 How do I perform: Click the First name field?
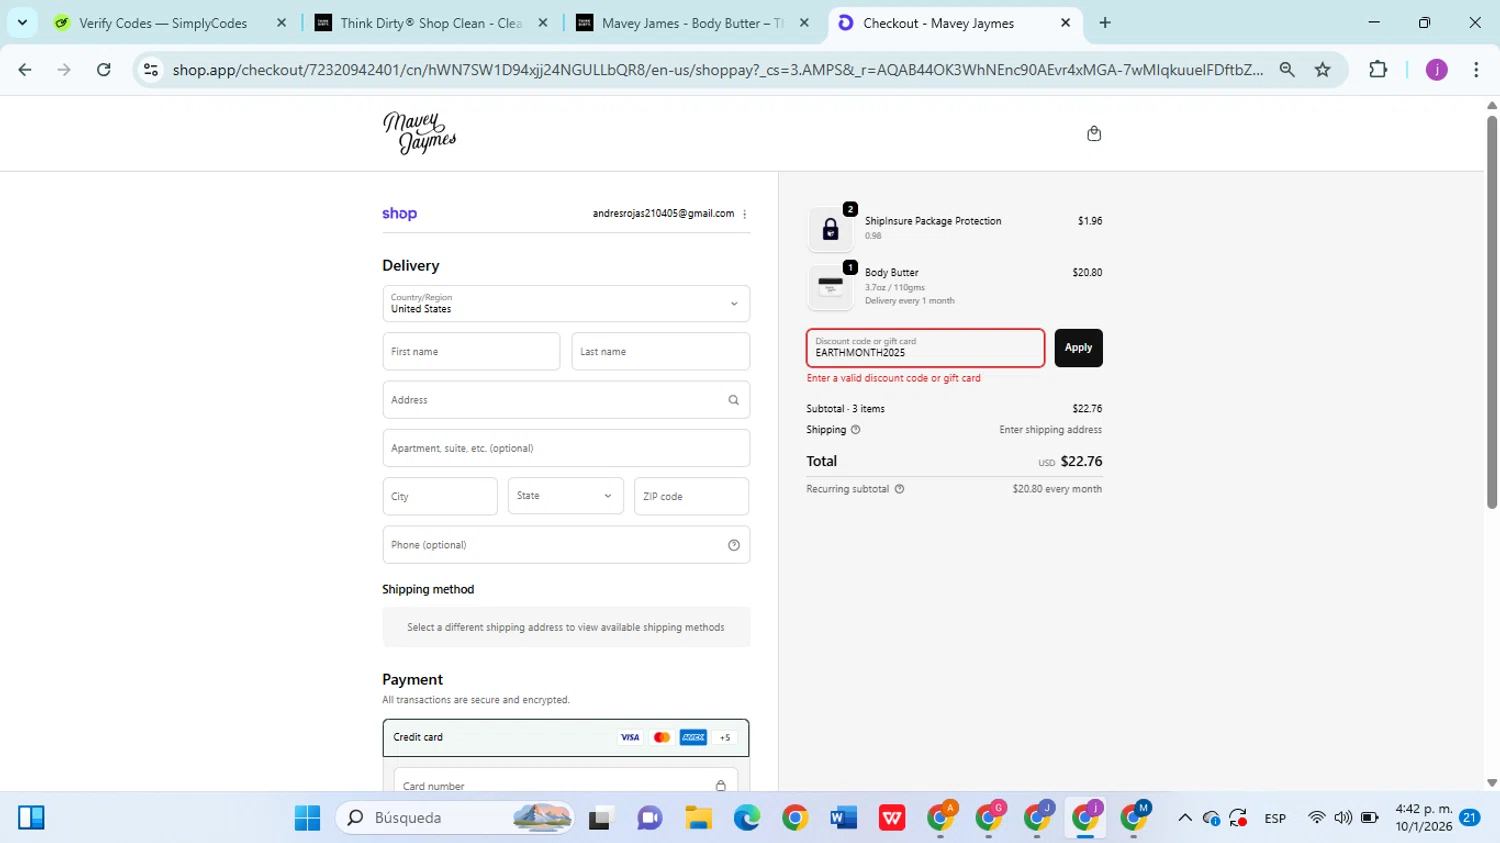coord(471,352)
